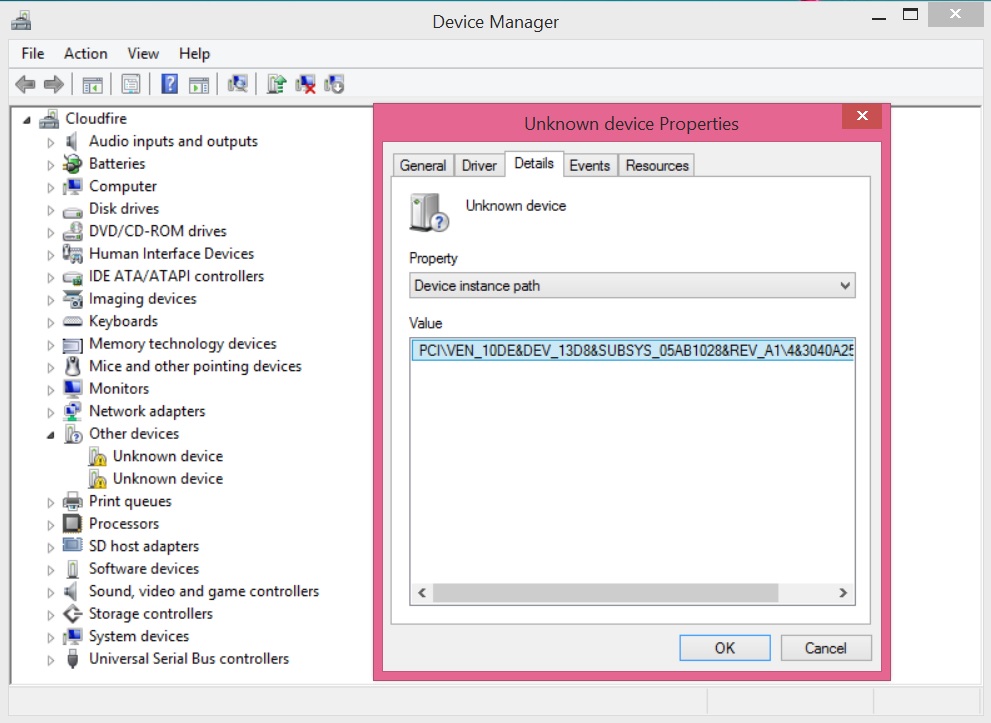Click the Disable device icon with down arrow

coord(335,85)
